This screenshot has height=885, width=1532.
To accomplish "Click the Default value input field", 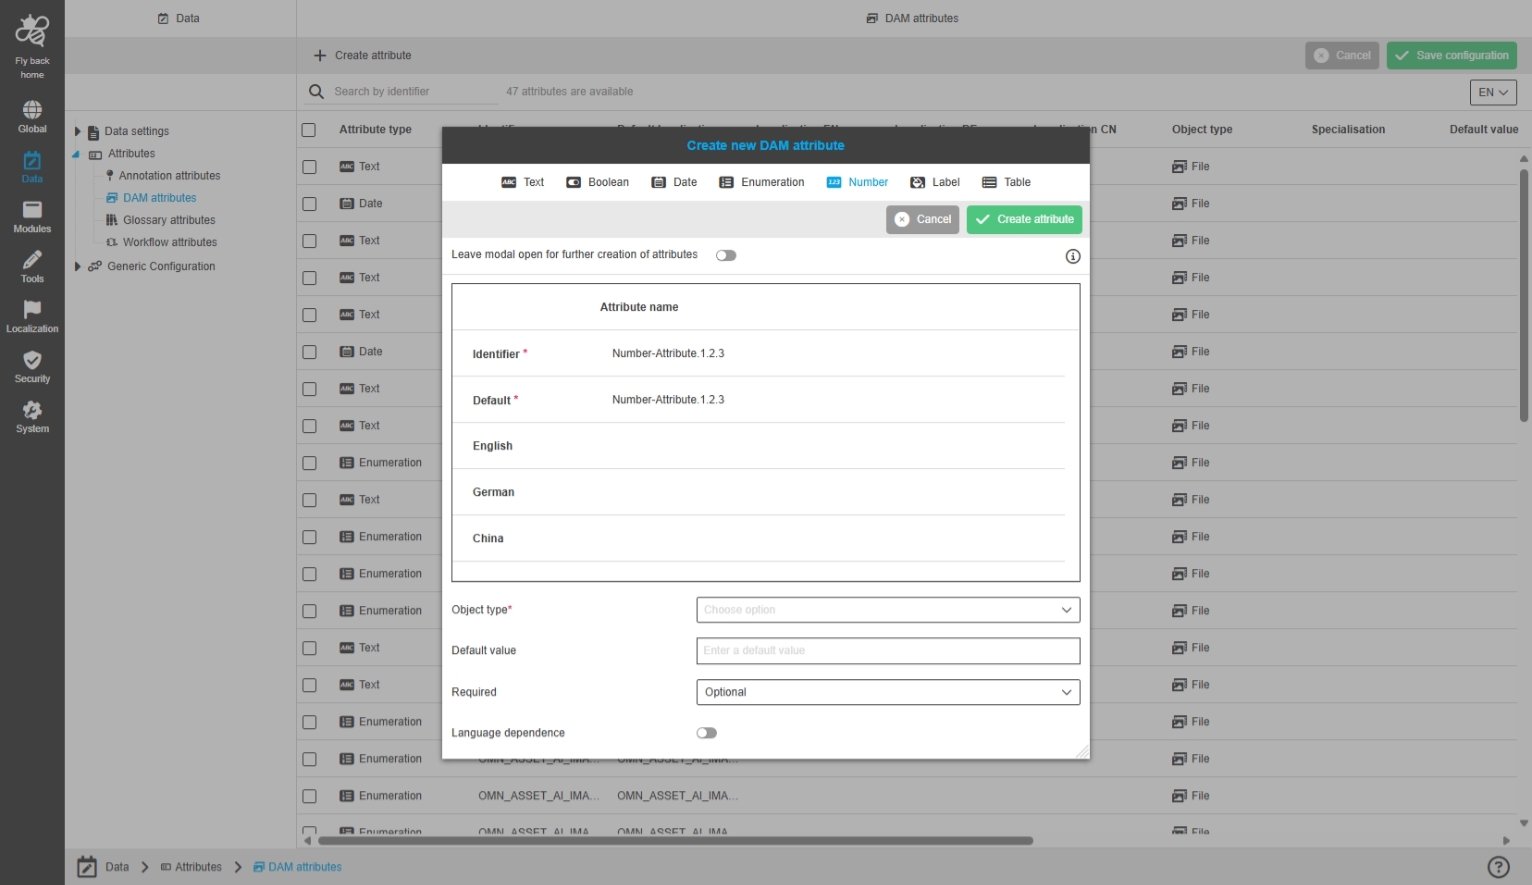I will (887, 651).
